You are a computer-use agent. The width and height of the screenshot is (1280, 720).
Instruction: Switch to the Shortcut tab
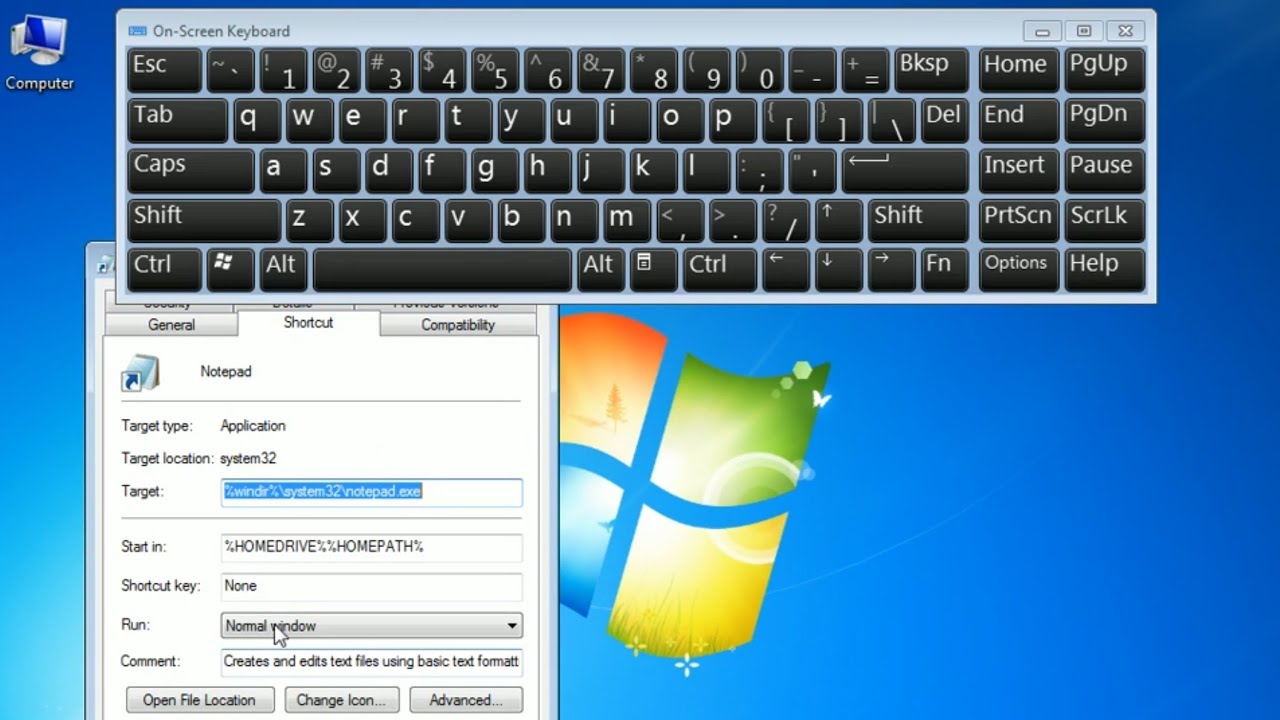pyautogui.click(x=308, y=322)
